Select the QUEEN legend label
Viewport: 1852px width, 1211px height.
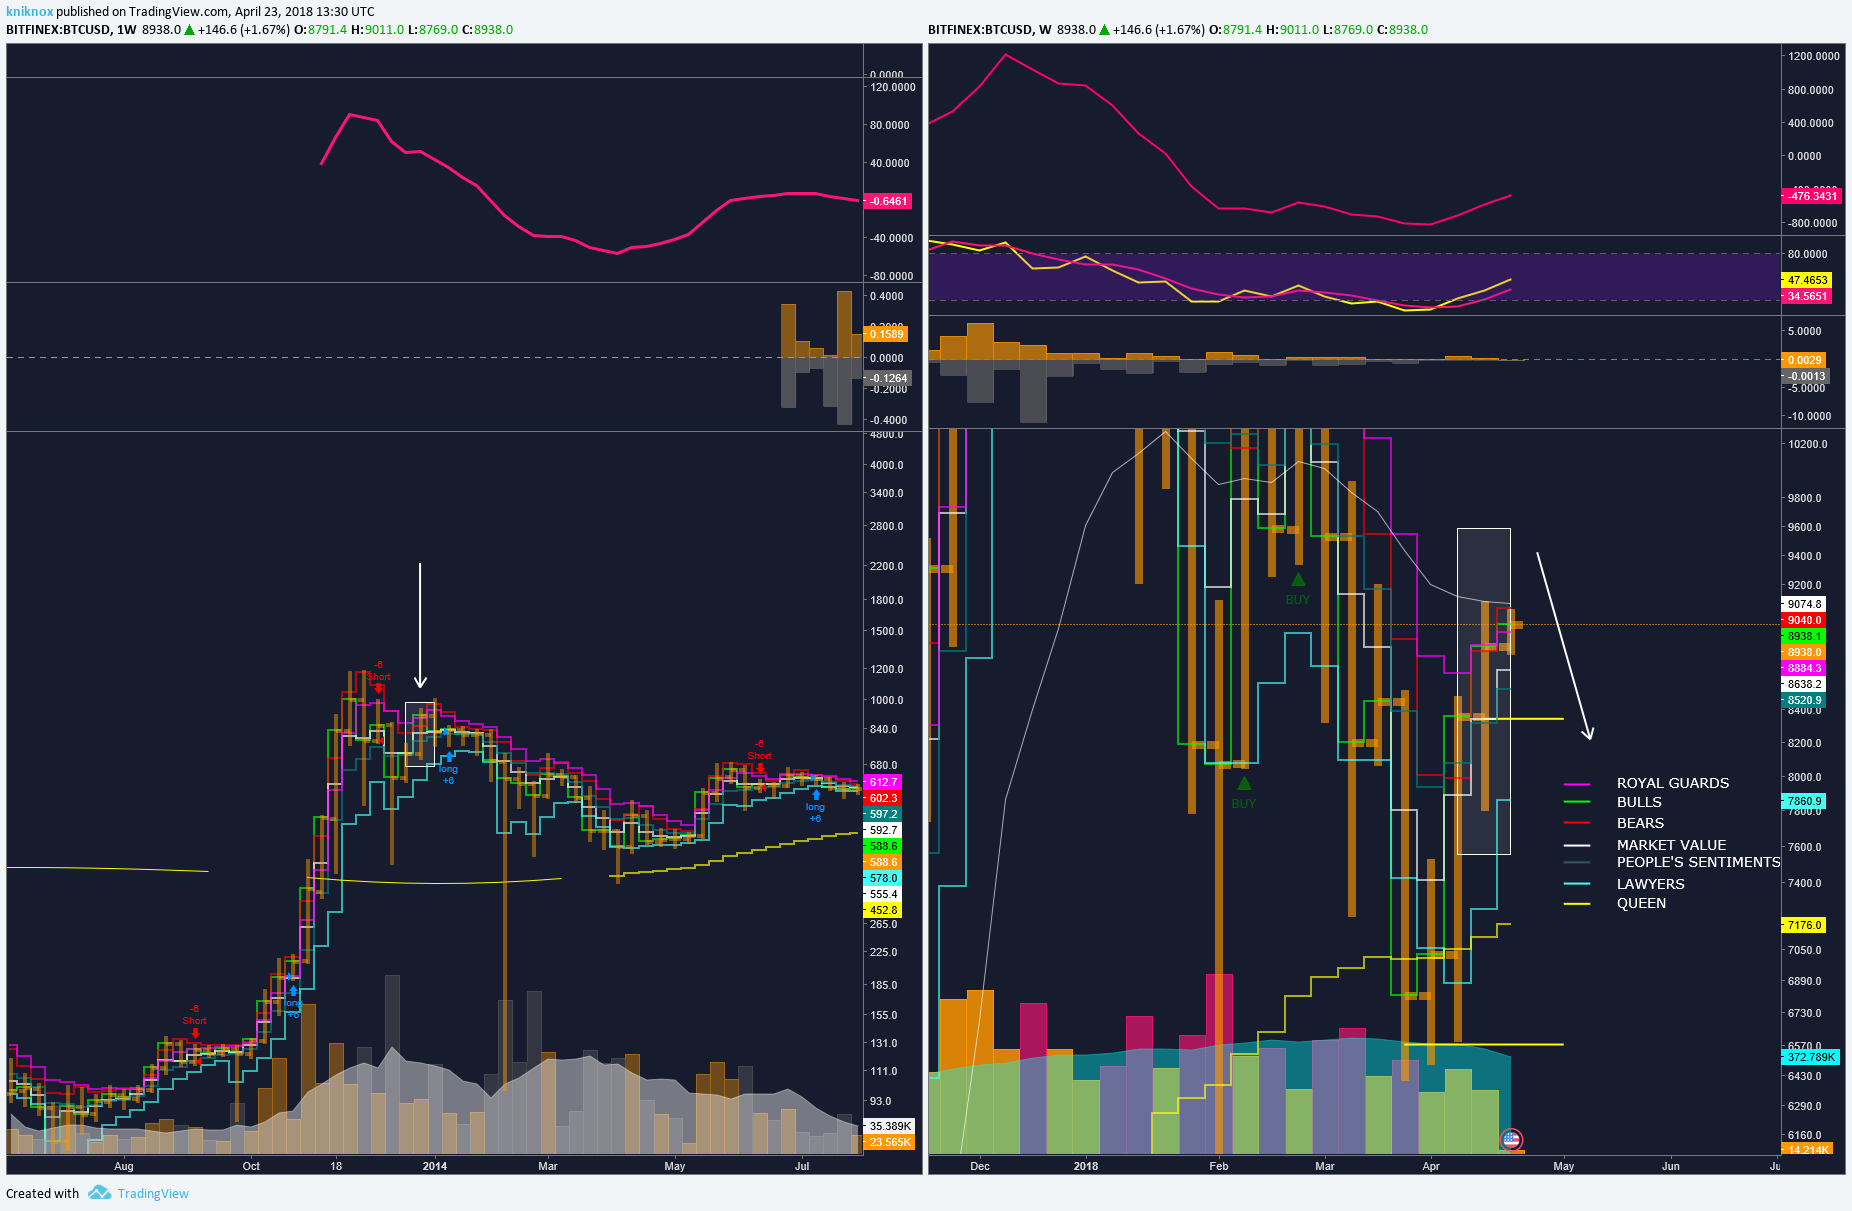(1641, 903)
